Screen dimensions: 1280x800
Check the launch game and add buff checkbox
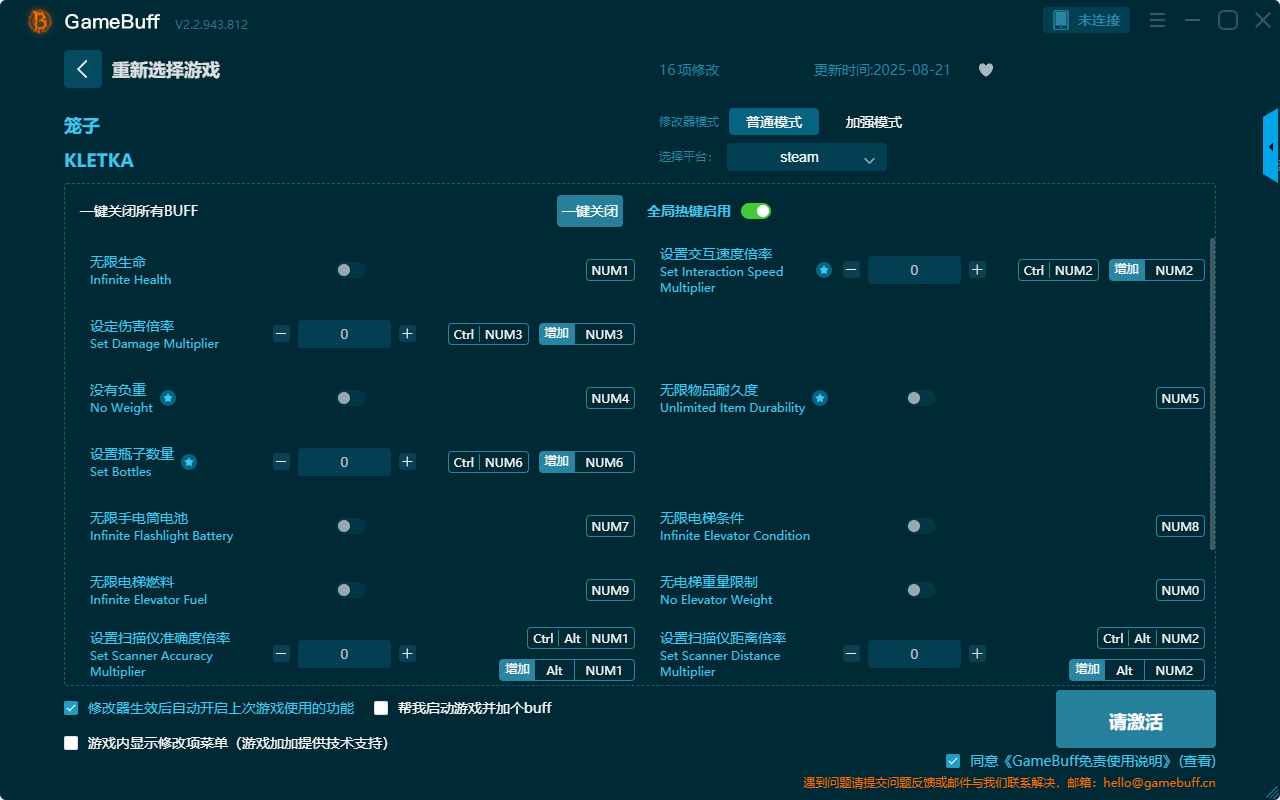[x=381, y=708]
